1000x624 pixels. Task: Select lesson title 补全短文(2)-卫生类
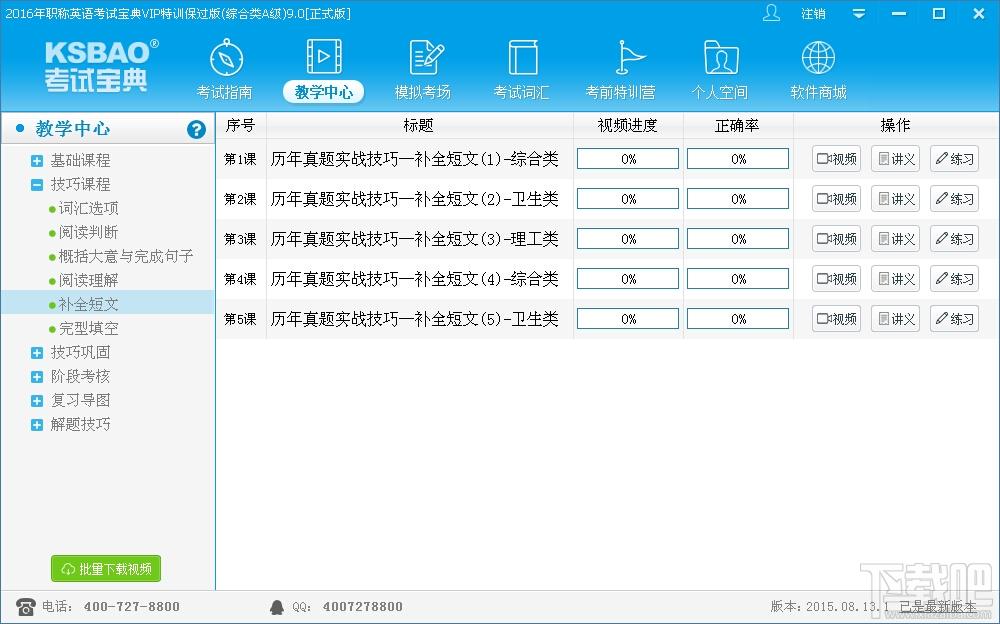415,199
